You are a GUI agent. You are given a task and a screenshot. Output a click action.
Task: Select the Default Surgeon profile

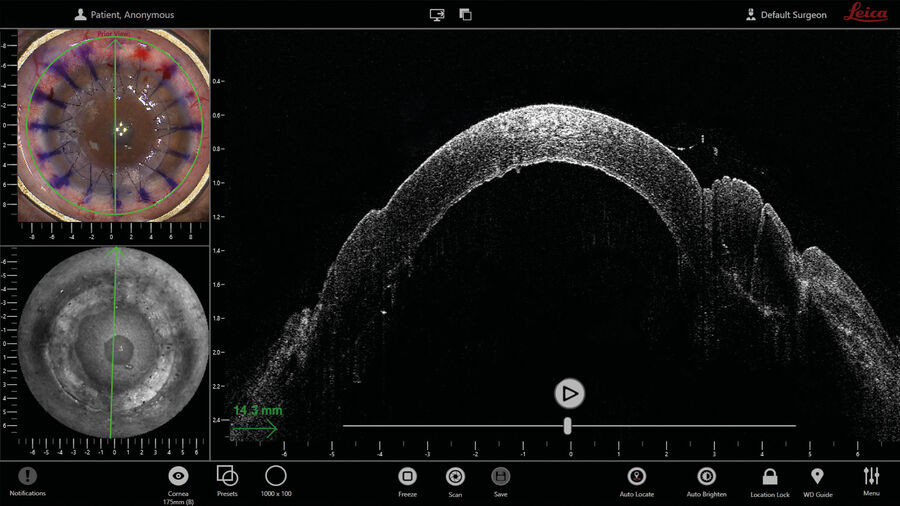click(x=786, y=15)
